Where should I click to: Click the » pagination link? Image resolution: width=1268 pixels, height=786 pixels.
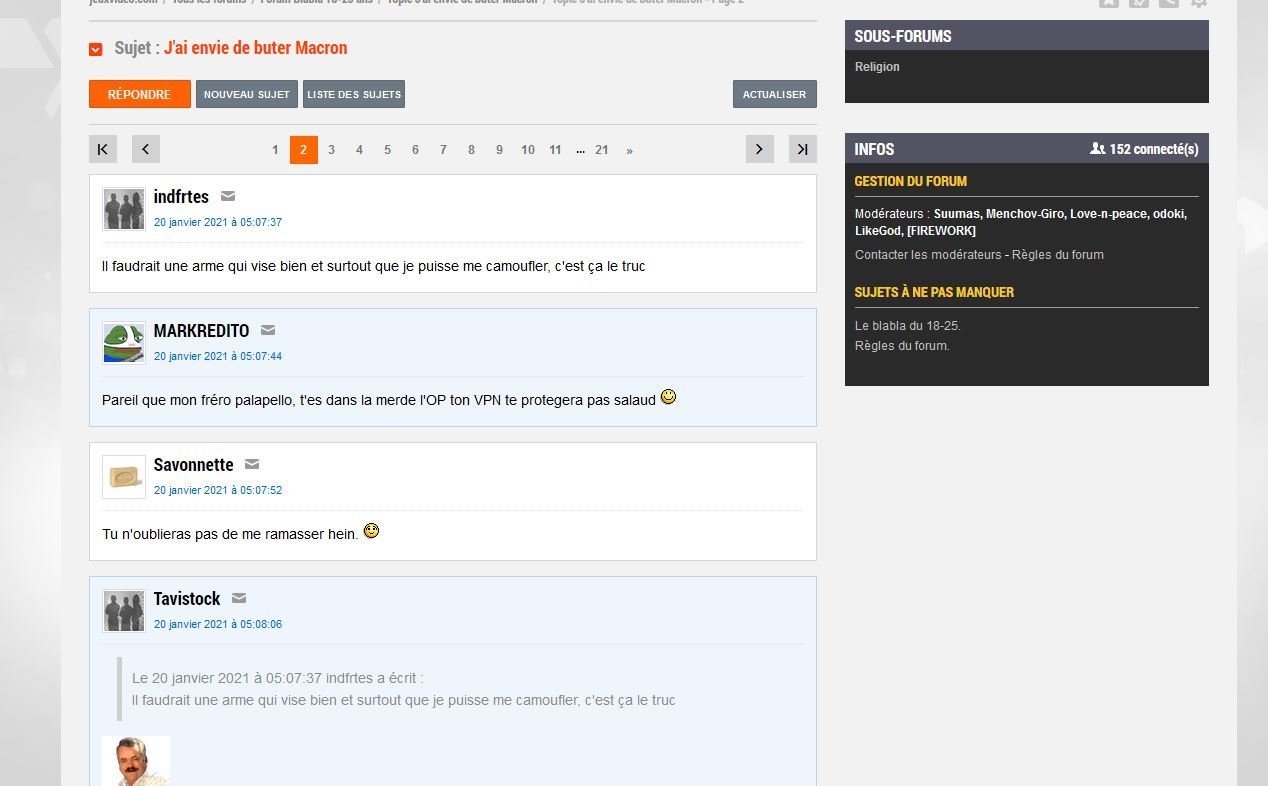629,150
